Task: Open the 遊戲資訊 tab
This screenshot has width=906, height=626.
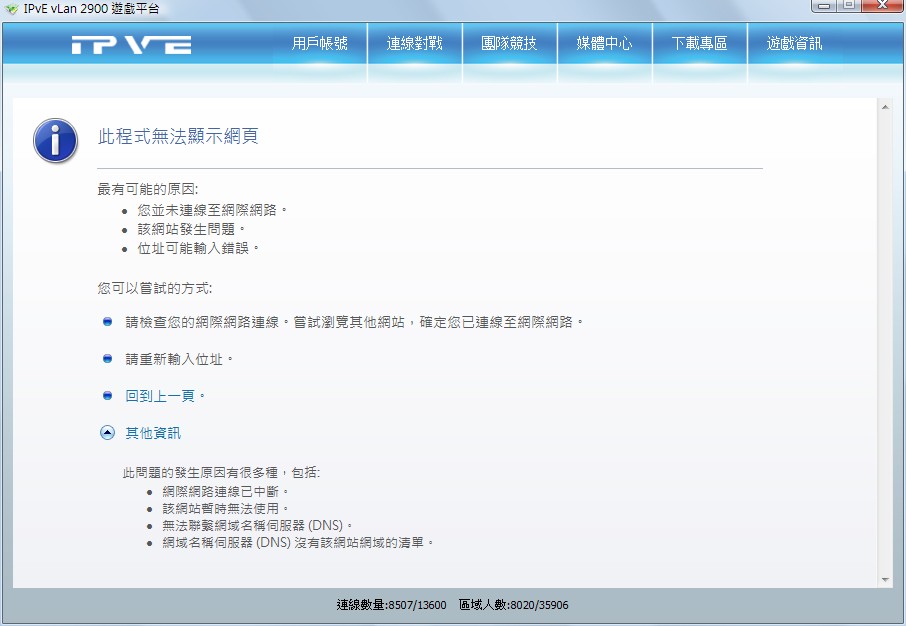Action: pos(794,44)
